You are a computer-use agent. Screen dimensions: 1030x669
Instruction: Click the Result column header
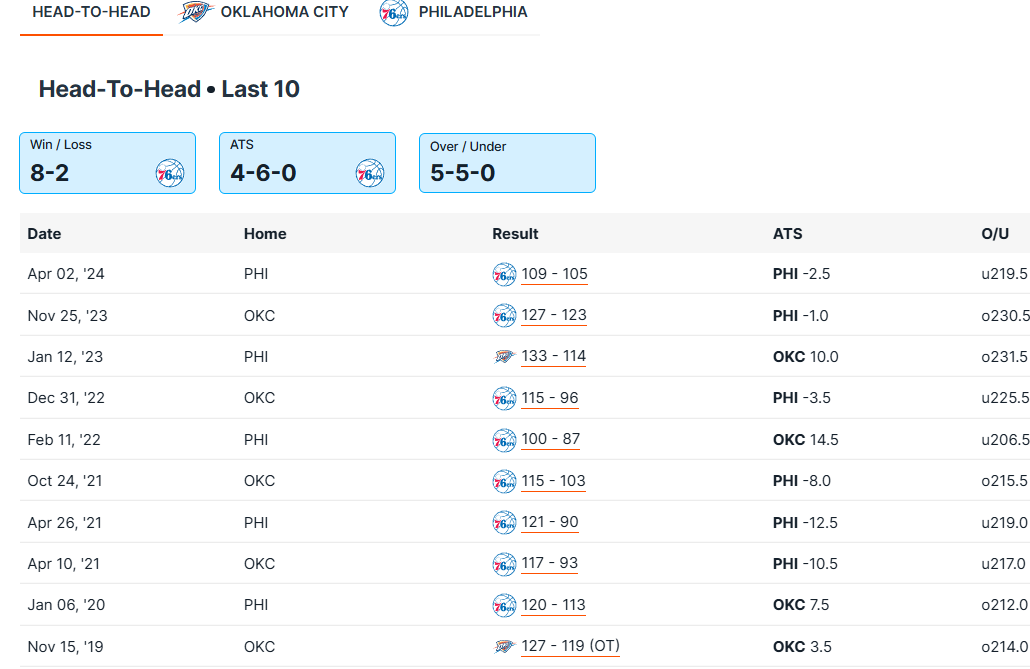tap(515, 234)
